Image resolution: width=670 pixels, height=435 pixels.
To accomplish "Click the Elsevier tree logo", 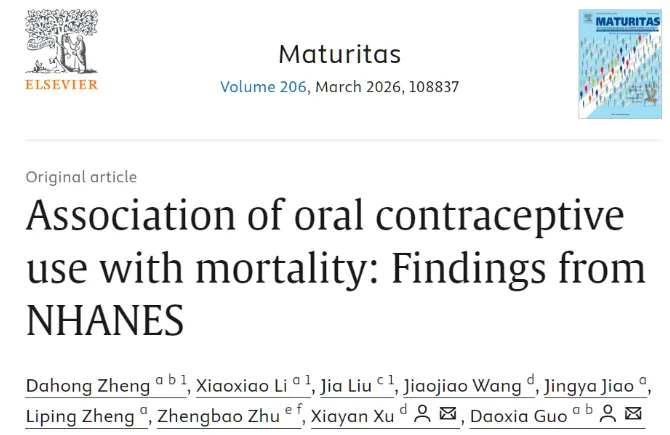I will click(62, 42).
